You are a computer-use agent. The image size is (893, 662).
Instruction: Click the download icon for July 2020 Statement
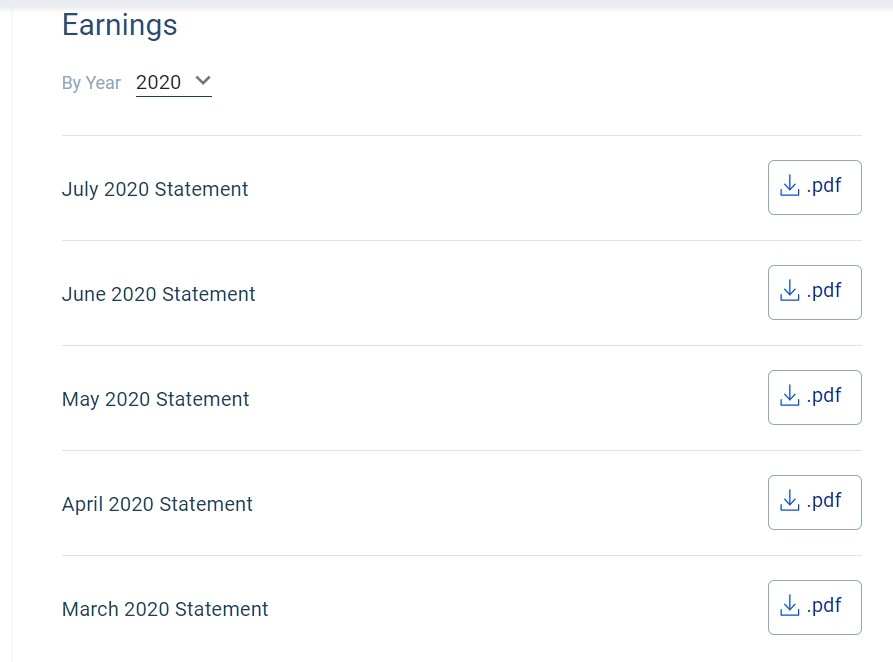coord(789,186)
